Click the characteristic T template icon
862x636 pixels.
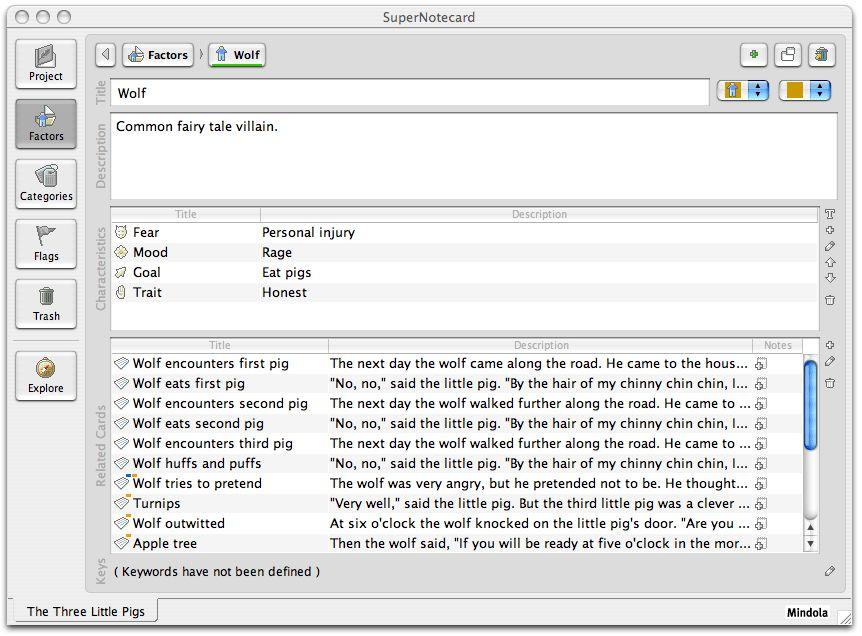[830, 214]
